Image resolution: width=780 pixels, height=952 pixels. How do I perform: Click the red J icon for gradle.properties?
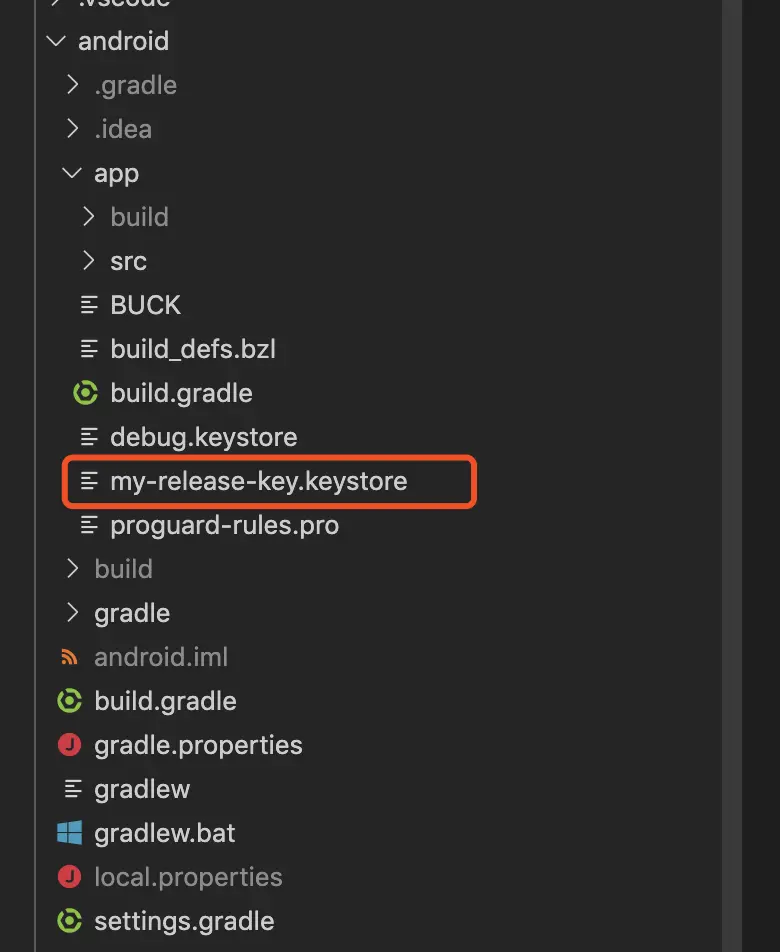[x=69, y=745]
